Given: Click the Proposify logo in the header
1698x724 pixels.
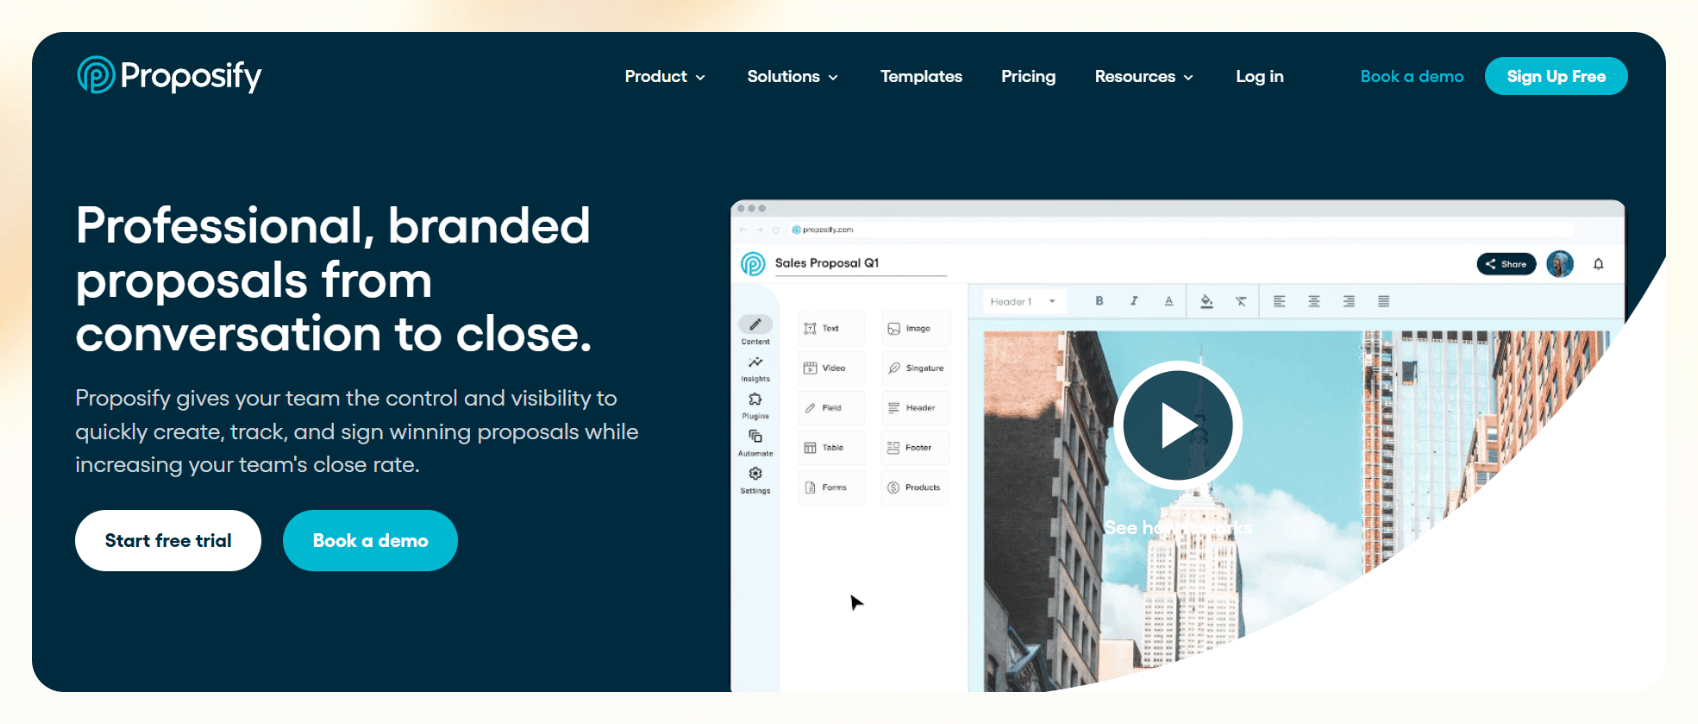Looking at the screenshot, I should (x=169, y=75).
